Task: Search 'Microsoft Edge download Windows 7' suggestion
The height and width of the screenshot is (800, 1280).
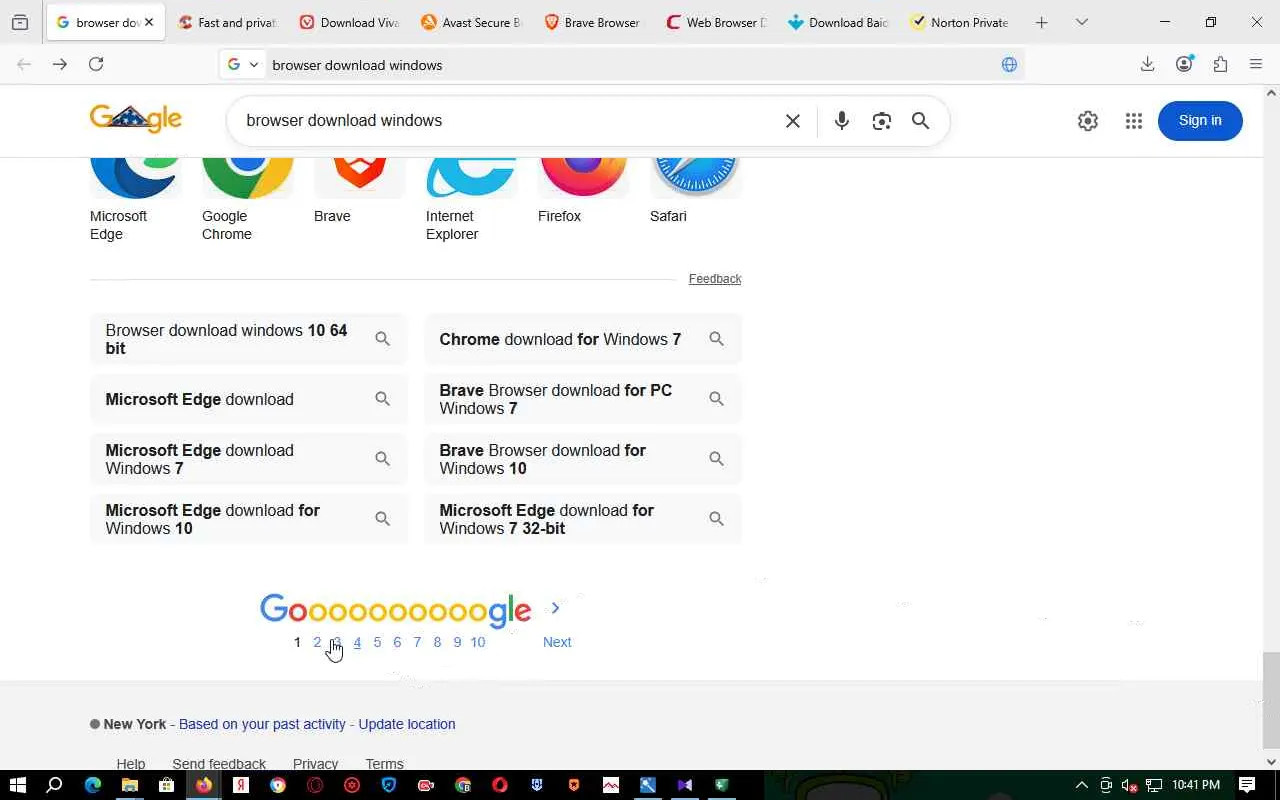Action: coord(249,459)
